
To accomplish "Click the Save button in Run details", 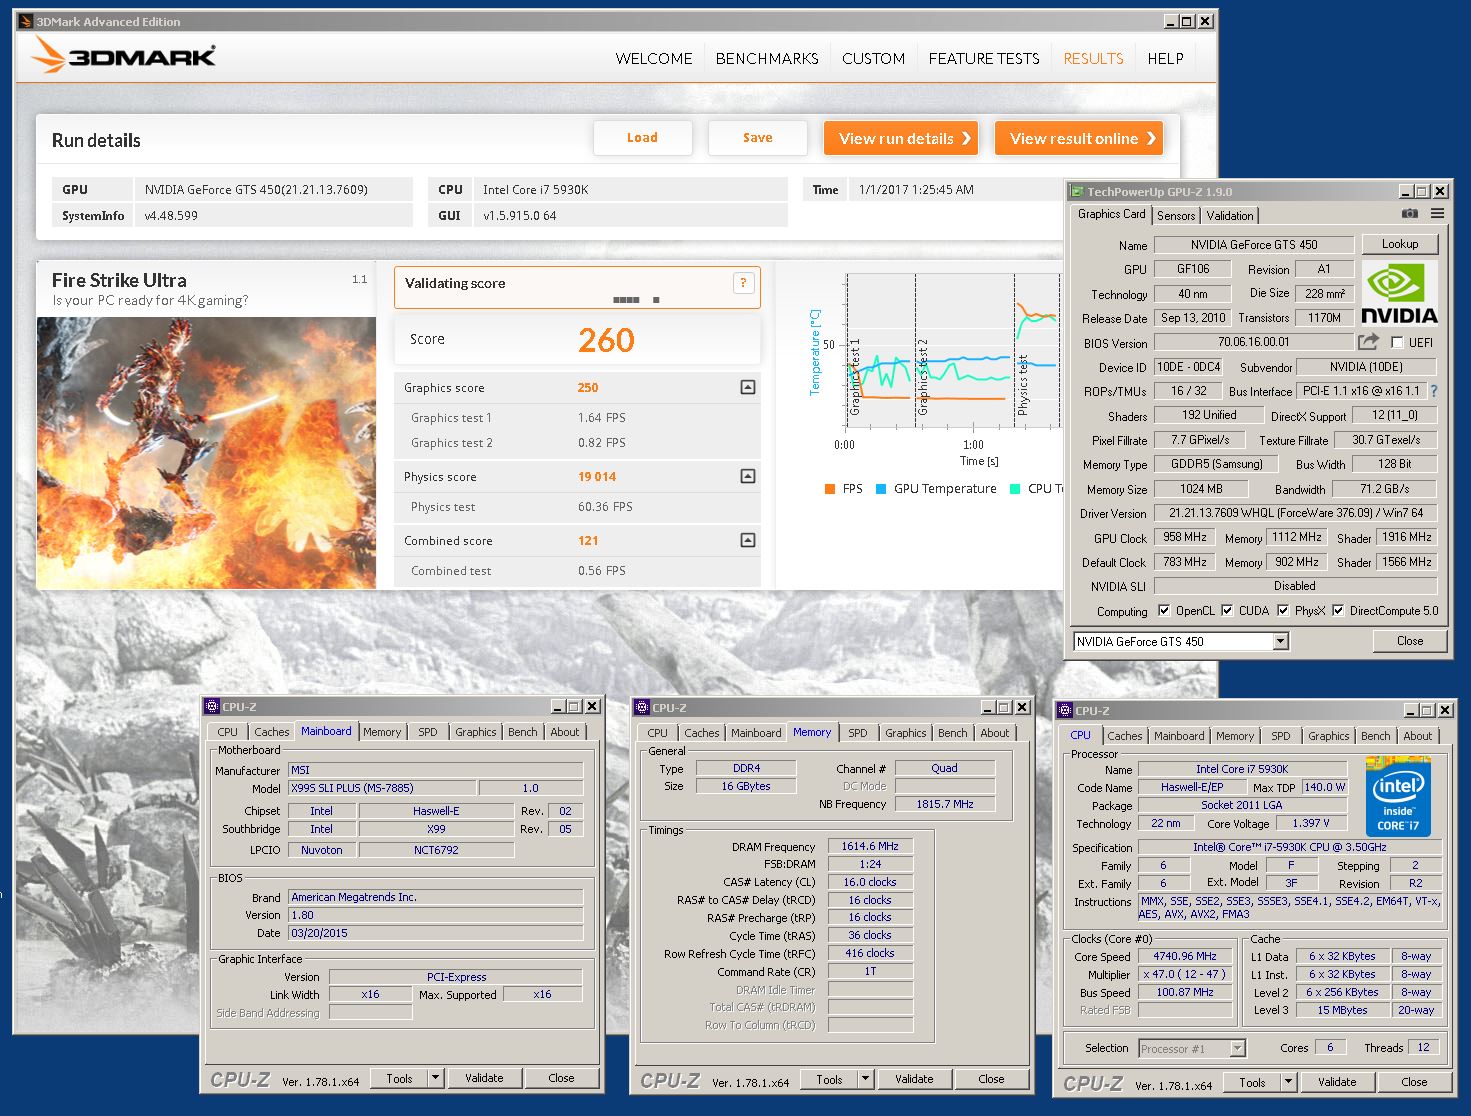I will 758,138.
